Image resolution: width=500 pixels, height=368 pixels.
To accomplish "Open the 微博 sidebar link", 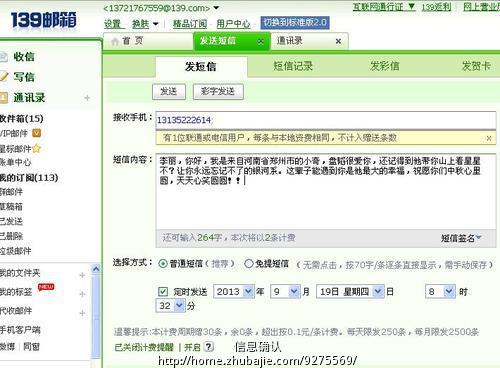I will 7,347.
